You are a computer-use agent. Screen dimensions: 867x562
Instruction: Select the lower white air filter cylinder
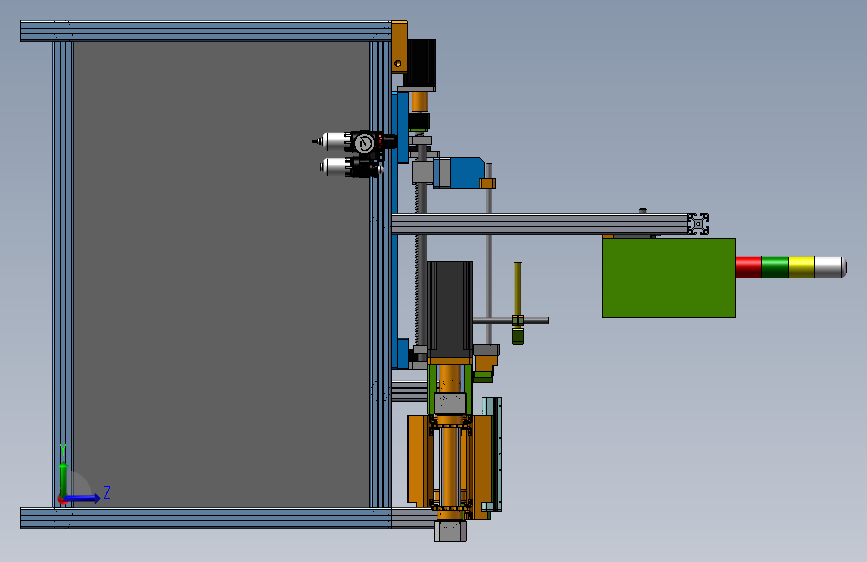(333, 166)
